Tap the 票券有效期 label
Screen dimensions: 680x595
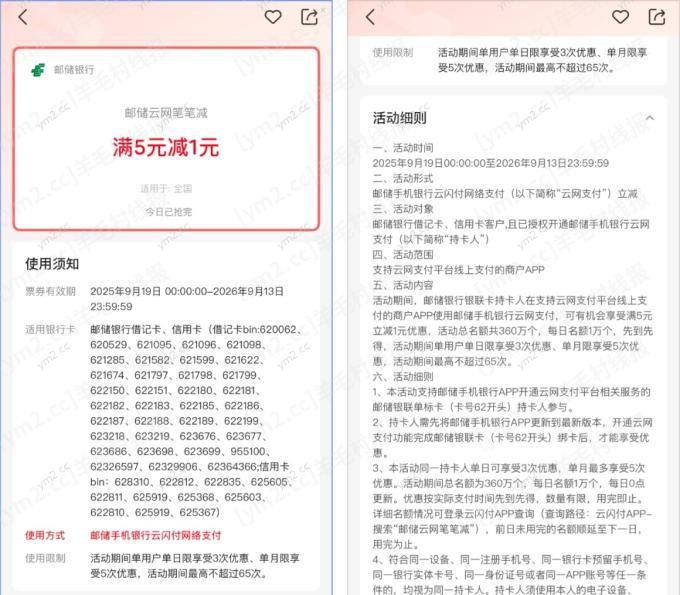(50, 291)
